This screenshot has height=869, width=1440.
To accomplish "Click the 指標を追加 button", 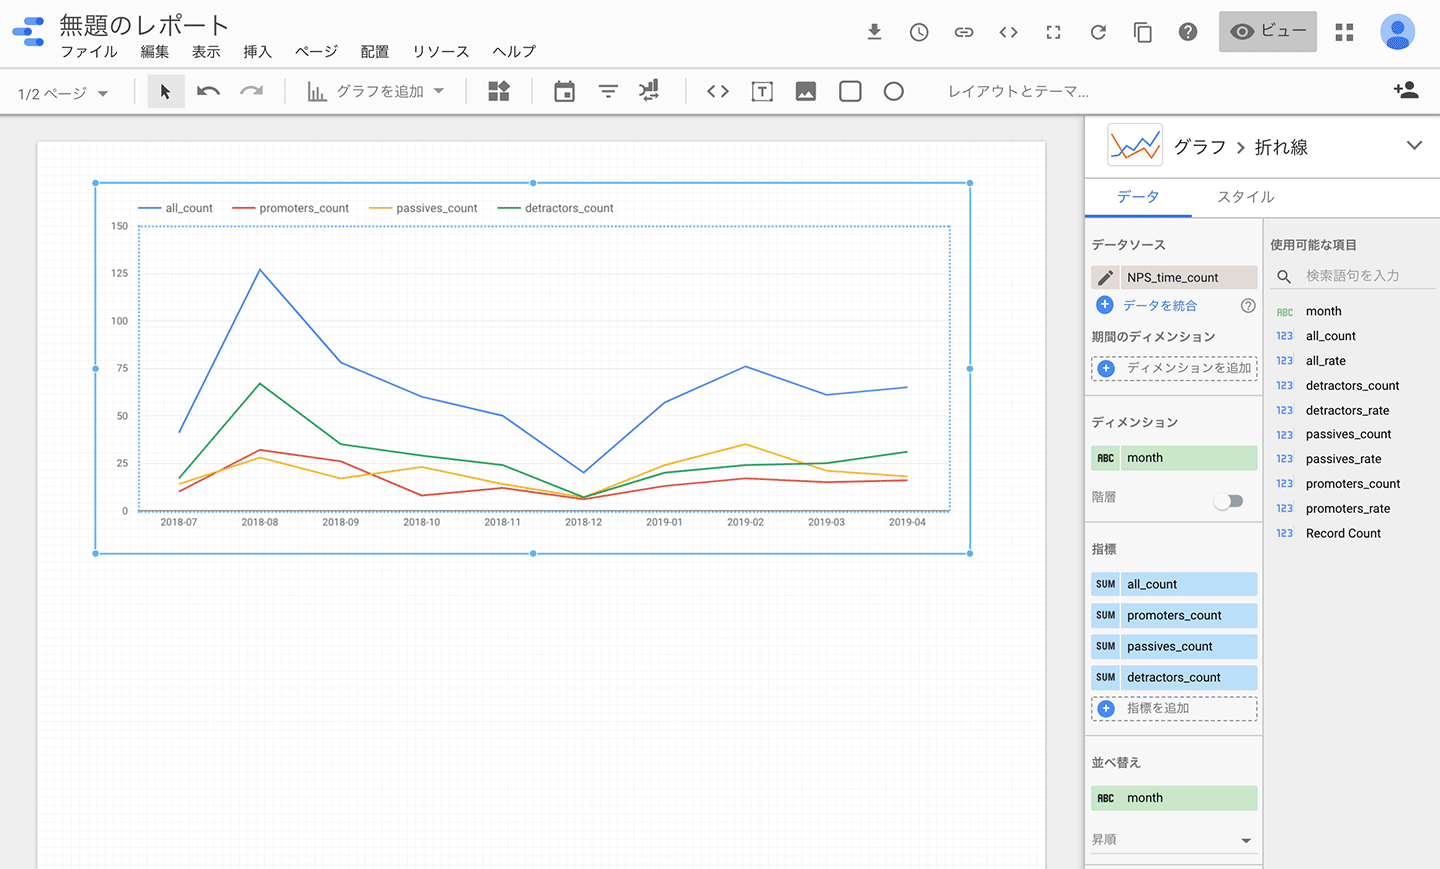I will coord(1174,708).
